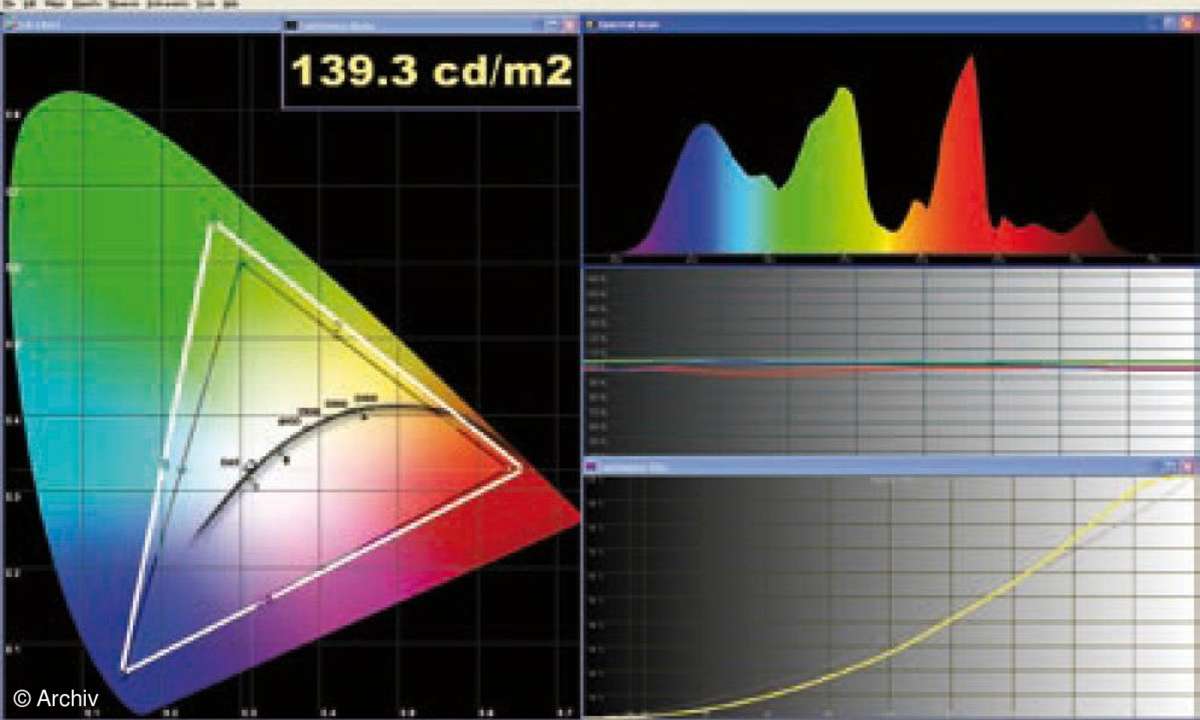Click the blue peak in the spectrum graph
The image size is (1200, 720).
(x=705, y=130)
